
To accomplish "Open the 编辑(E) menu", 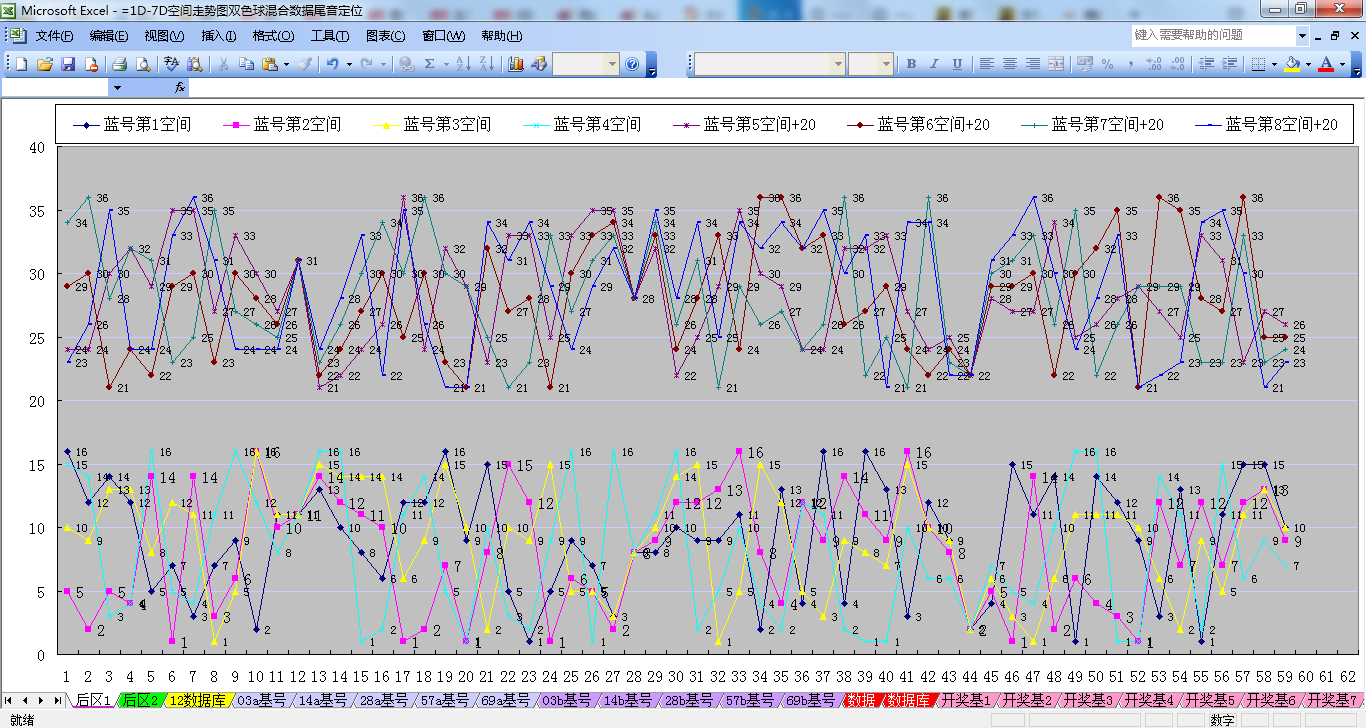I will 109,36.
